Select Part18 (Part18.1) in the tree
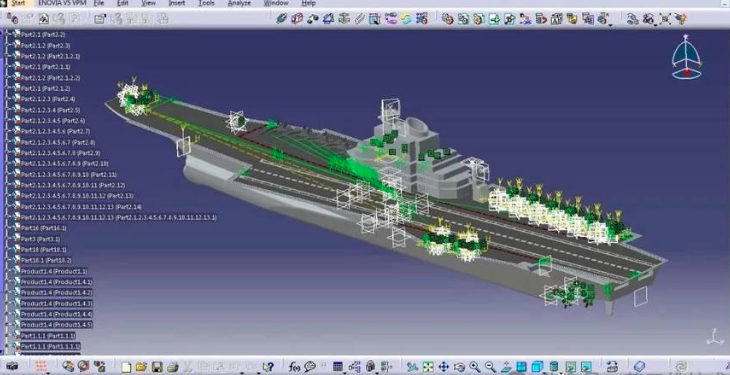Screen dimensions: 730x375 click(43, 250)
